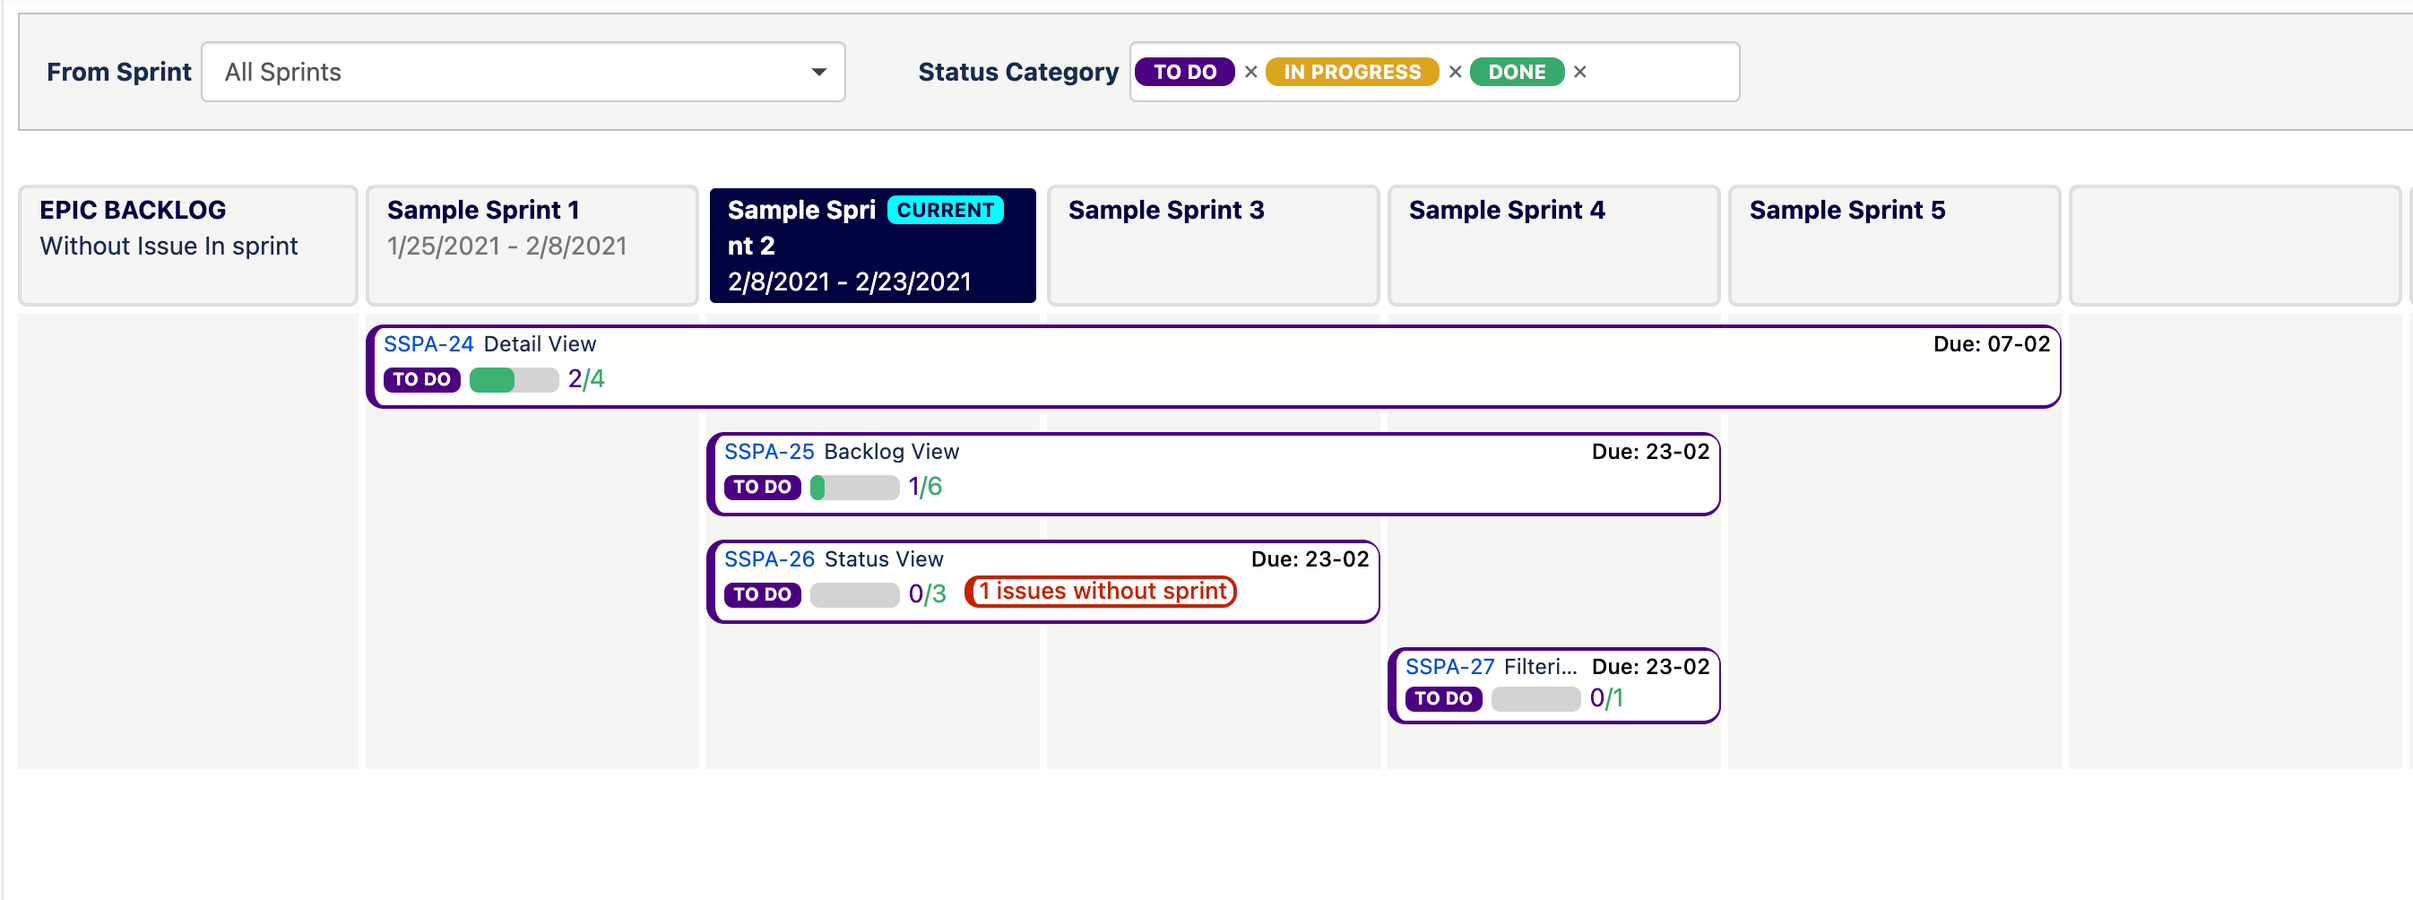This screenshot has width=2413, height=900.
Task: Select the EPIC BACKLOG column header
Action: [188, 245]
